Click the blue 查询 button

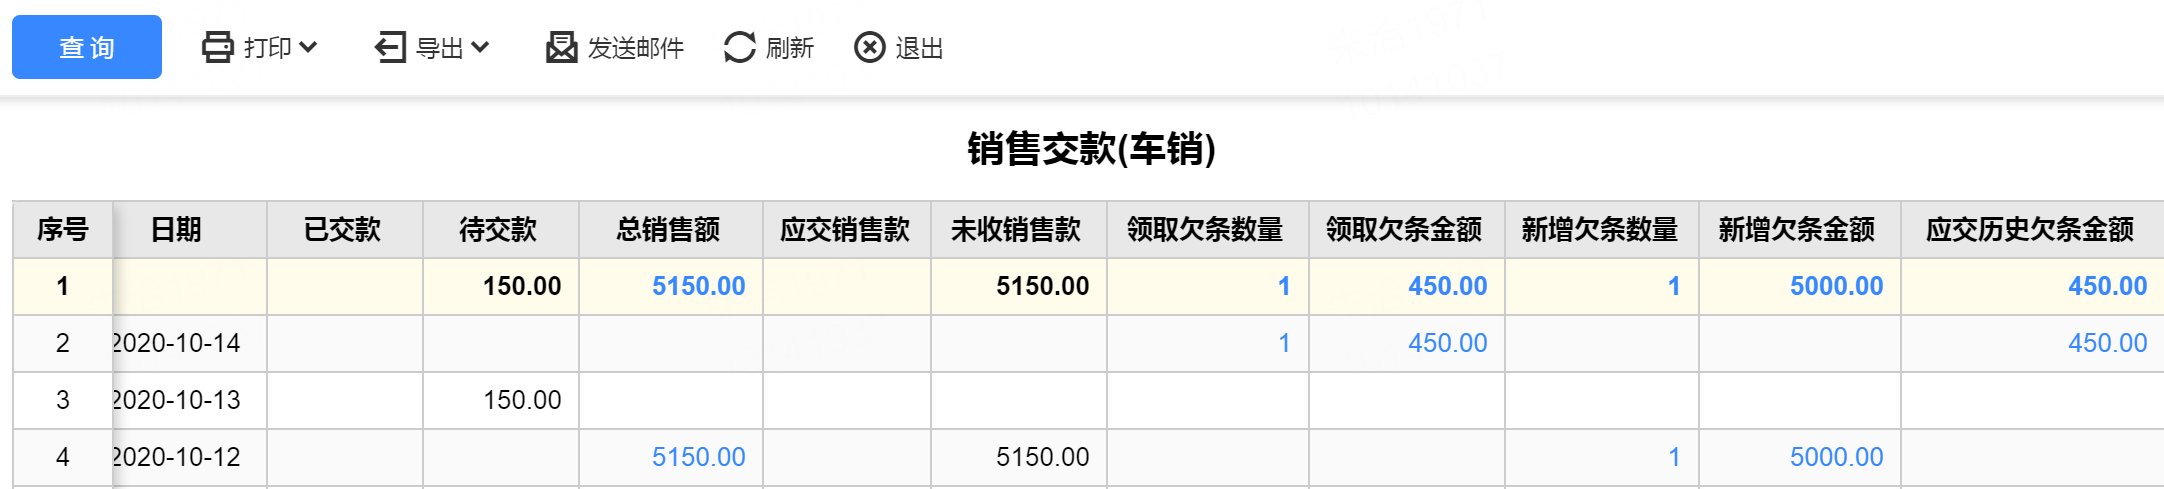87,47
